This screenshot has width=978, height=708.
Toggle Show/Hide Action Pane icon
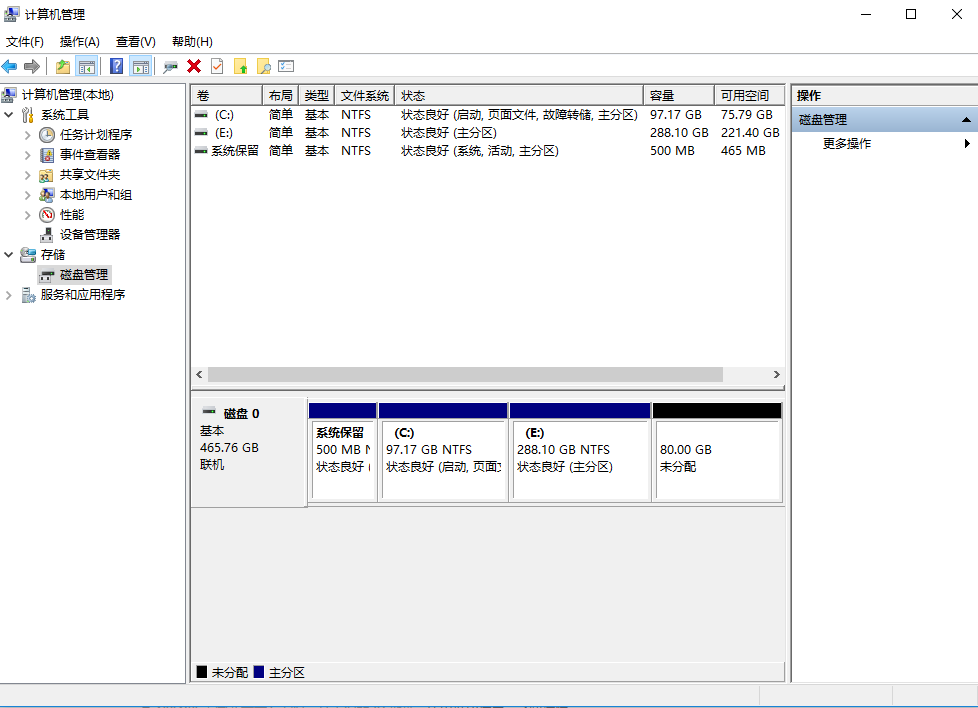(141, 66)
